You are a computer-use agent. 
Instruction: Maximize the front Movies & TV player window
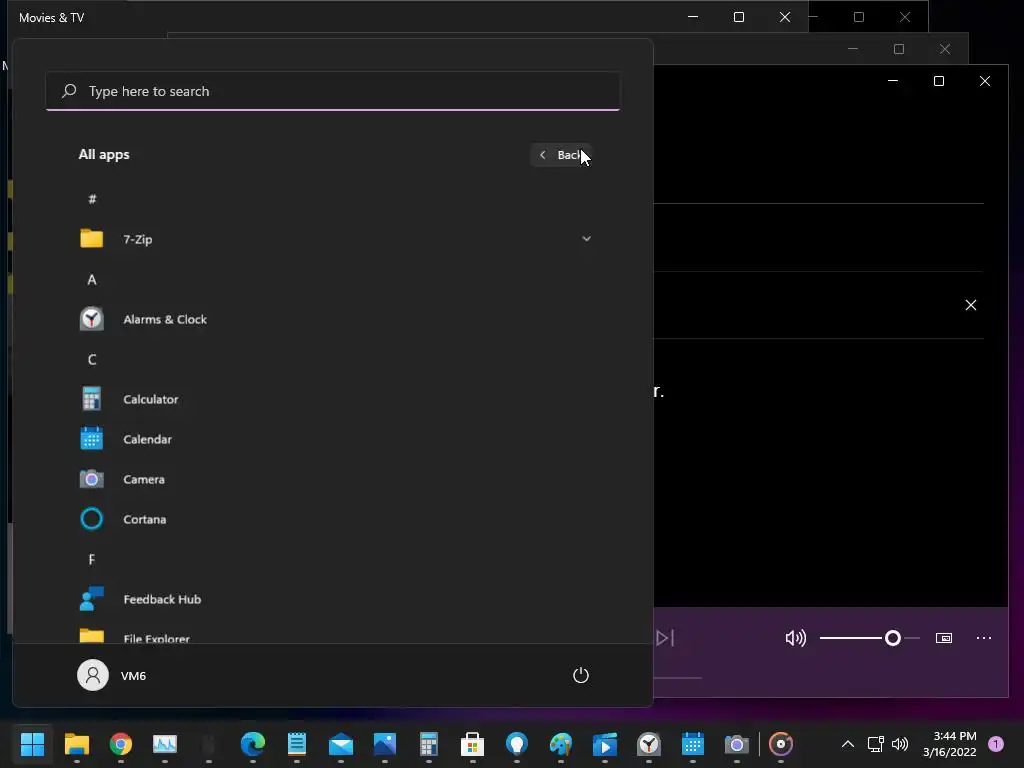(938, 81)
